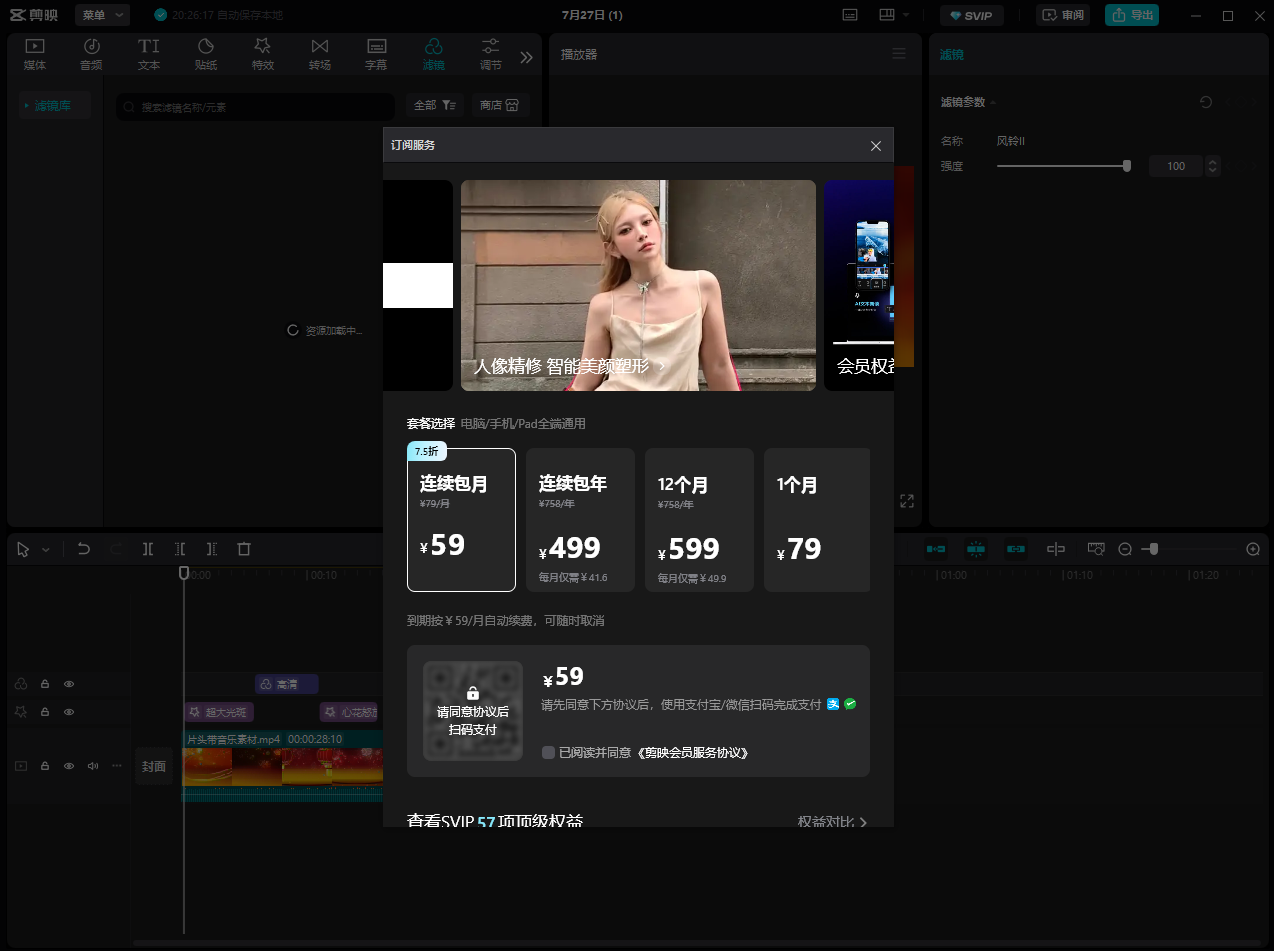The image size is (1274, 951).
Task: Click the delete-left trim icon
Action: coord(180,549)
